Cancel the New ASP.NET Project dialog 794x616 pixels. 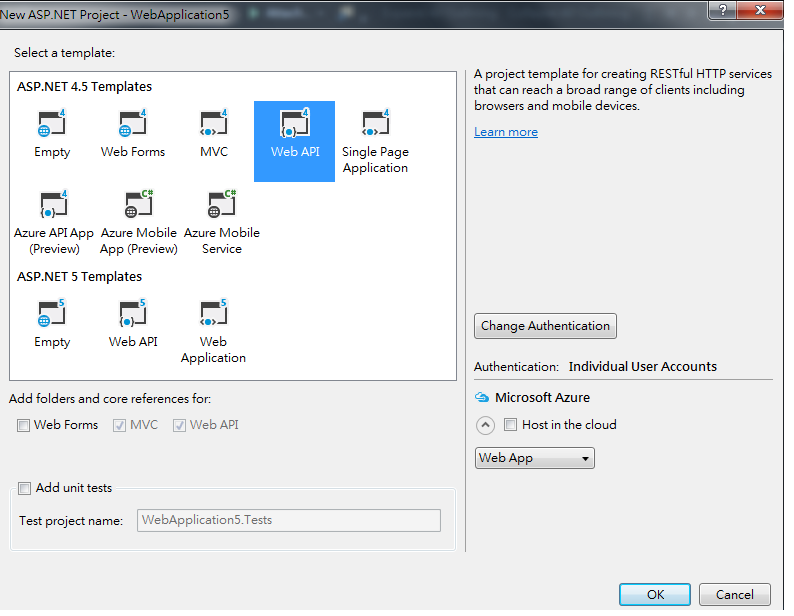[x=735, y=594]
